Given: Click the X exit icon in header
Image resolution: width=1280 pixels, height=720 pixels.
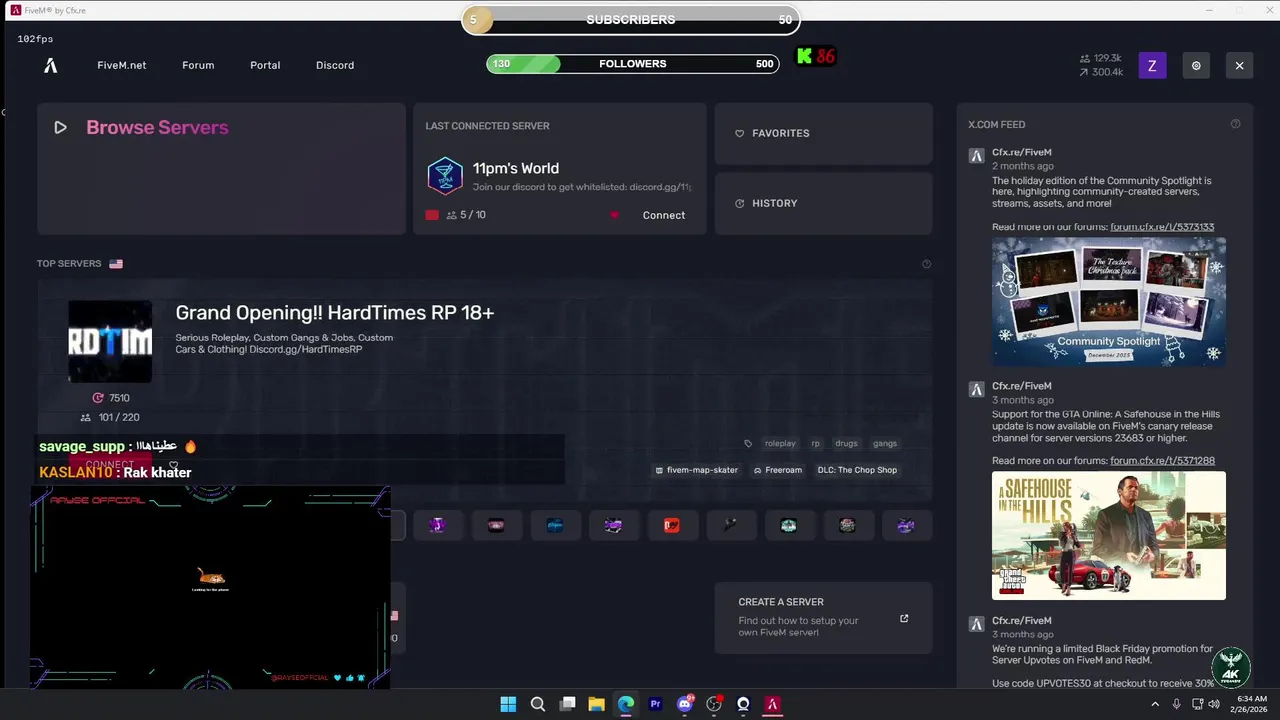Looking at the screenshot, I should 1239,66.
